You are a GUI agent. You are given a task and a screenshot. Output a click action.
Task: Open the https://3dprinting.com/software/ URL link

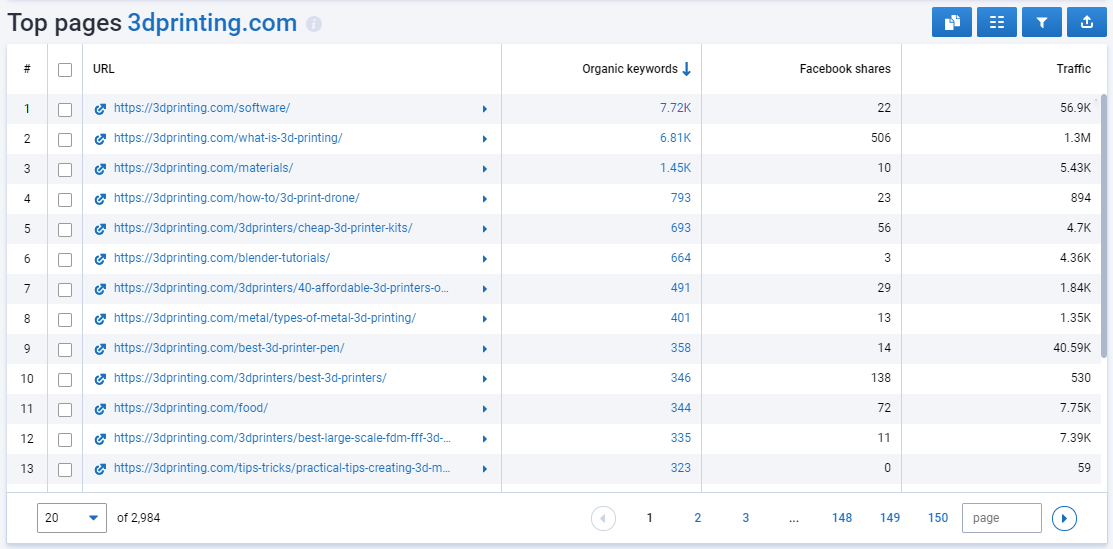pos(202,108)
